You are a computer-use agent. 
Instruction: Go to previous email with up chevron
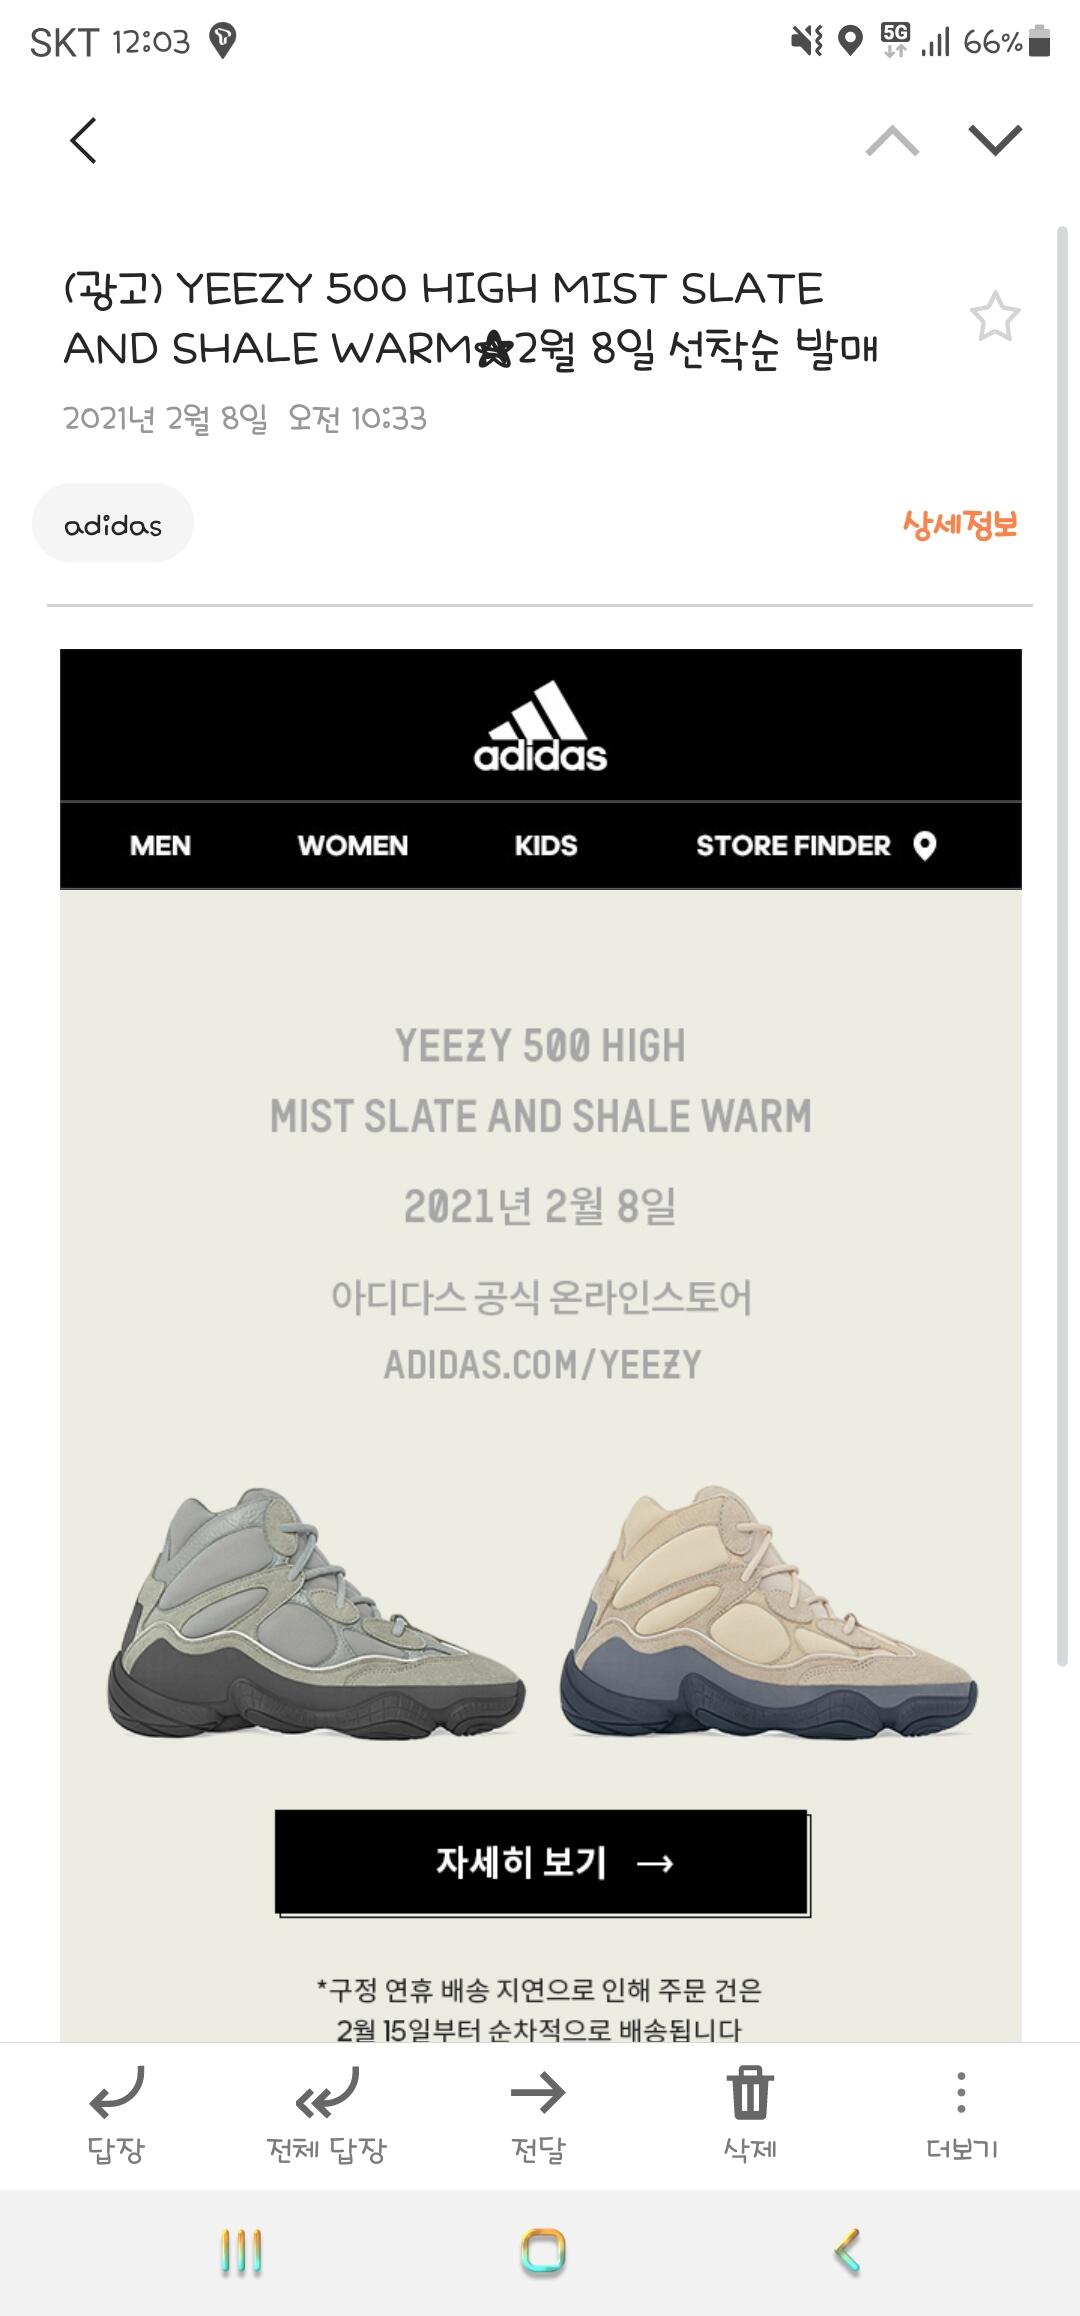[892, 141]
